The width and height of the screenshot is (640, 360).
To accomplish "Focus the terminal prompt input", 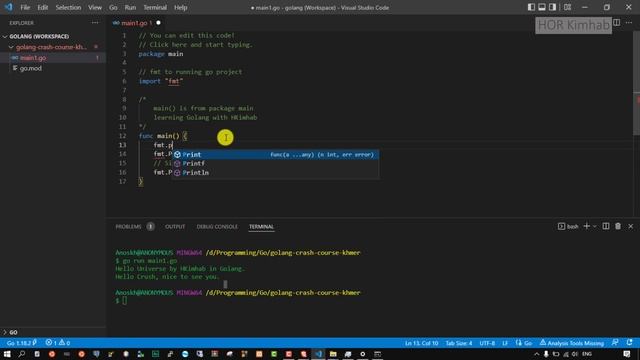I will coord(124,301).
